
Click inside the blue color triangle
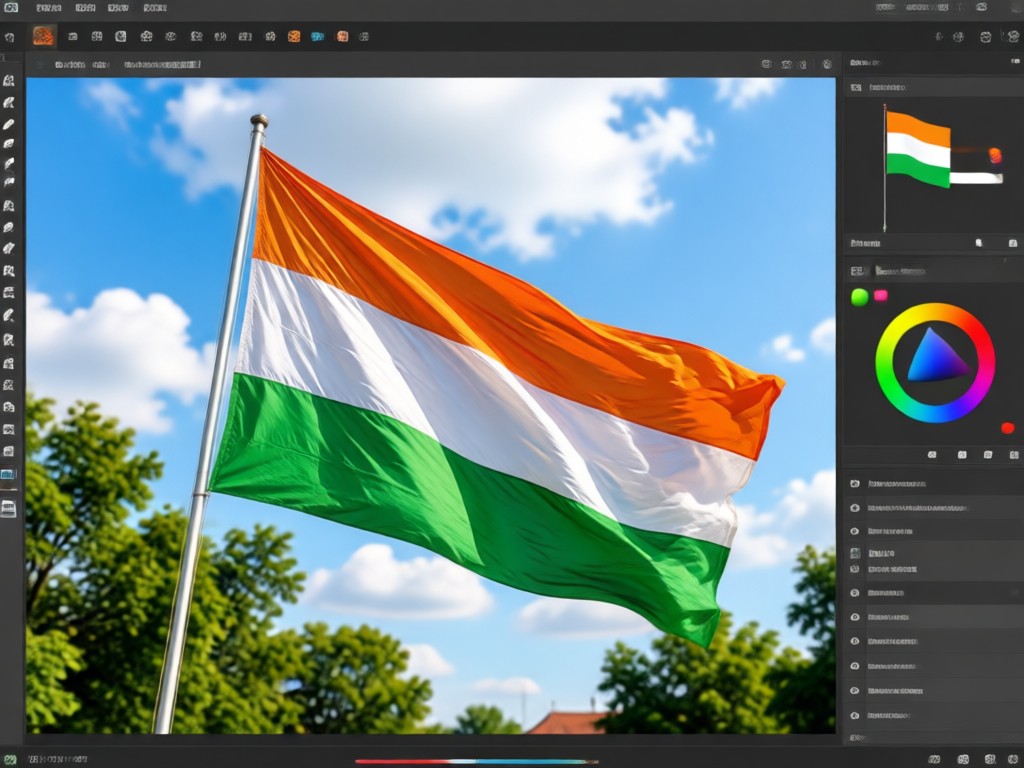coord(934,359)
